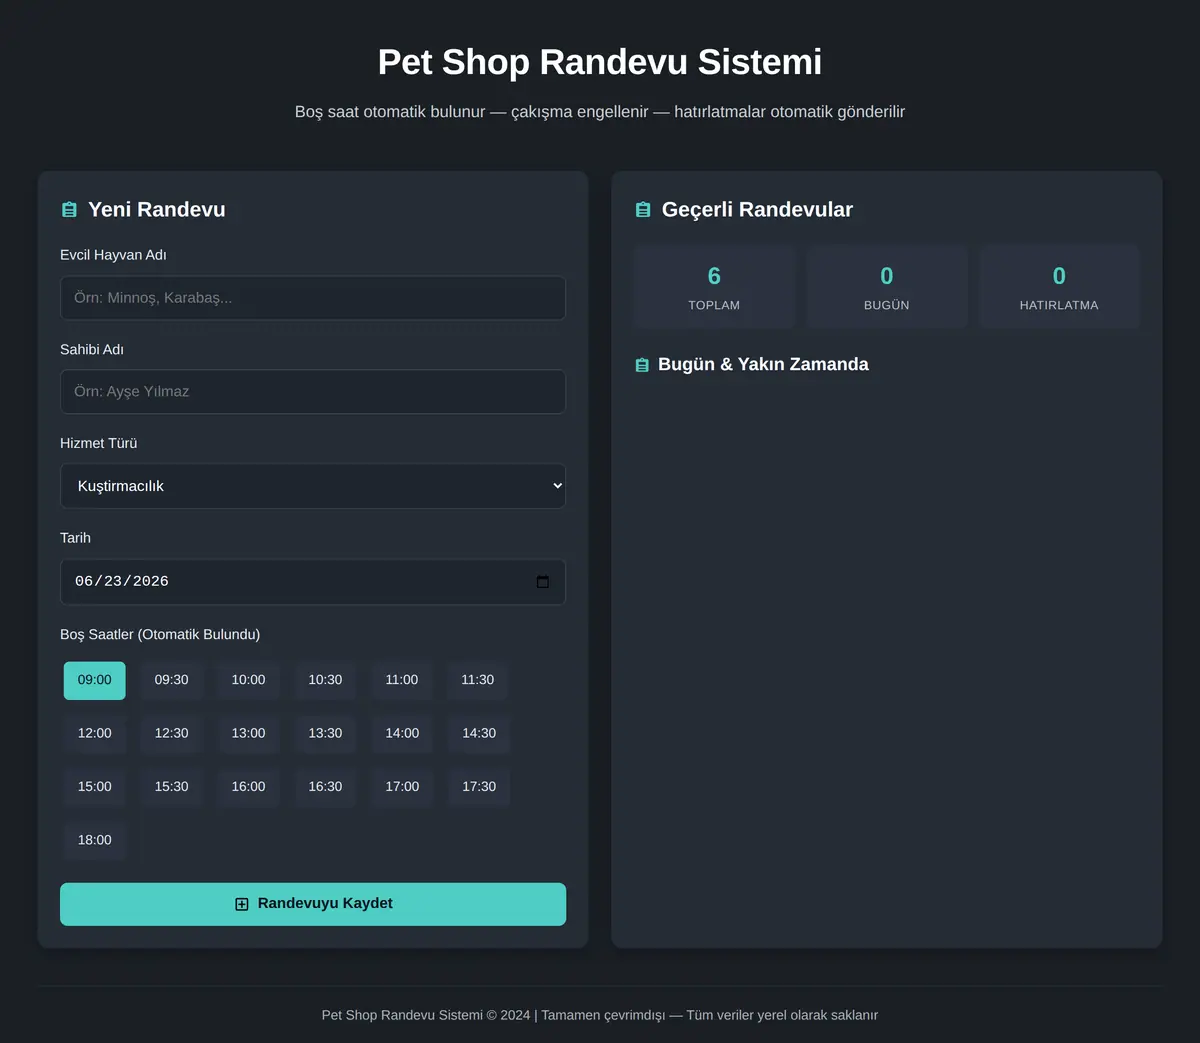Open the calendar picker icon in Tarih field
This screenshot has height=1043, width=1200.
coord(543,582)
